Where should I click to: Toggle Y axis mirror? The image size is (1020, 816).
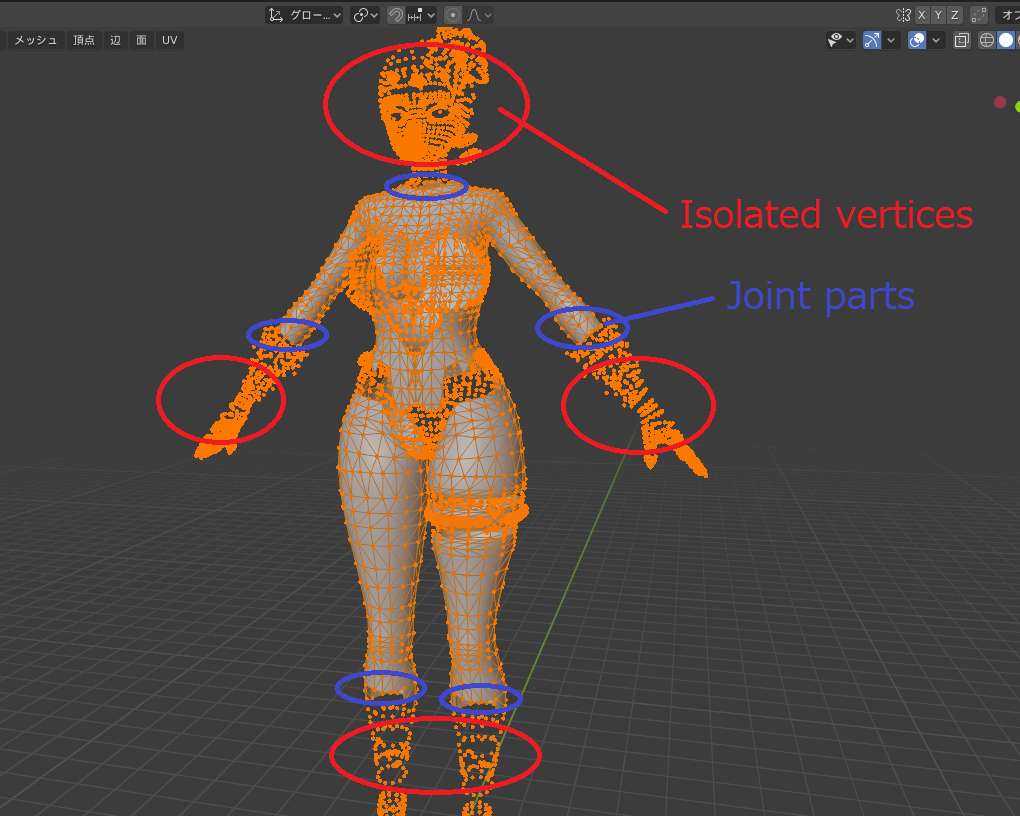point(938,15)
